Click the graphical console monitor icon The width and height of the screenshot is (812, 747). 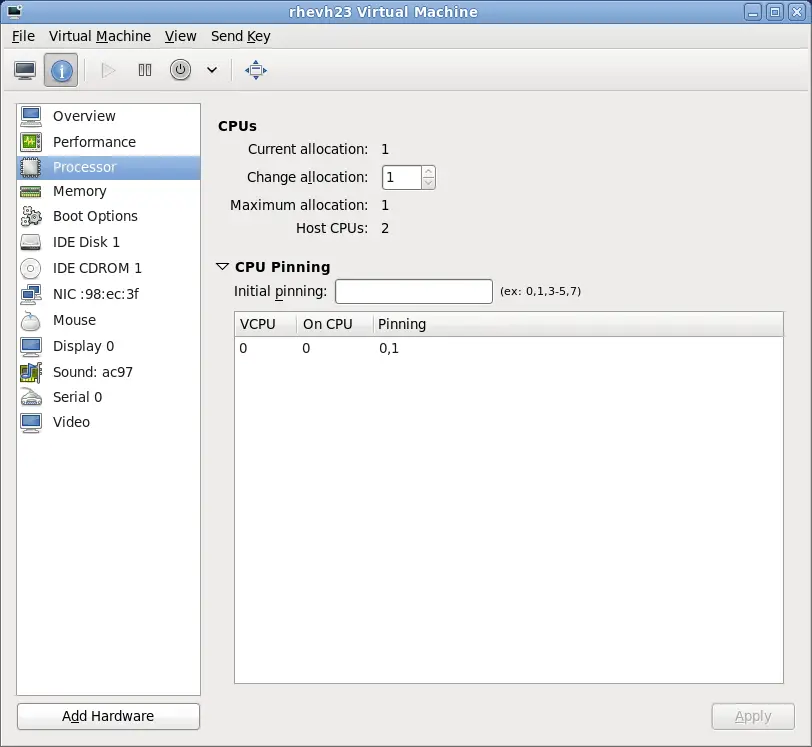[25, 70]
